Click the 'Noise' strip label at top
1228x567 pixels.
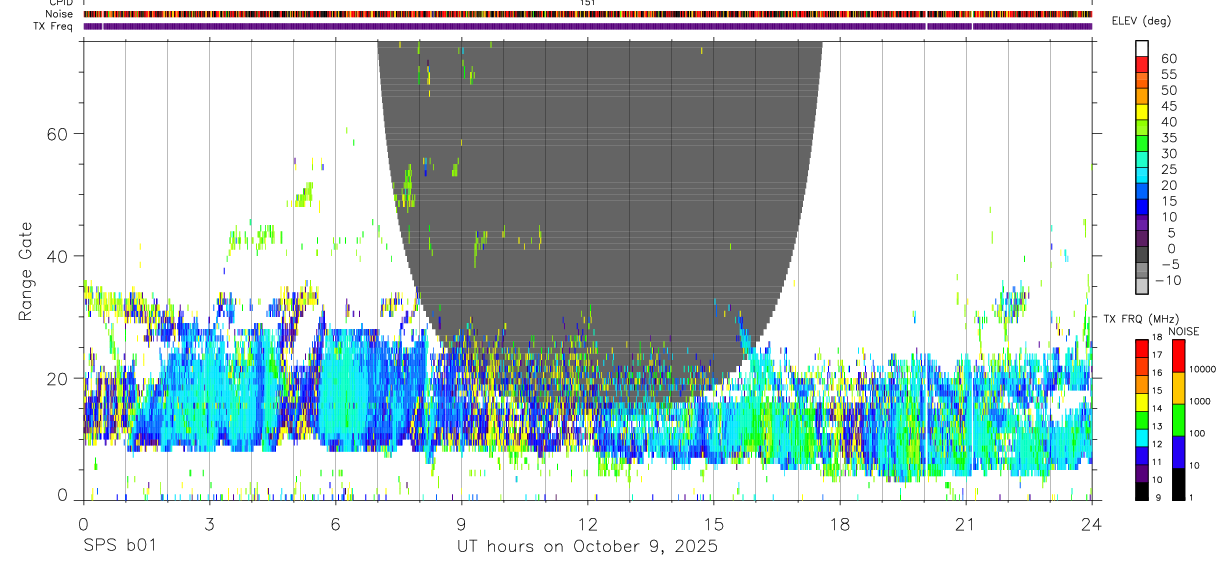61,14
